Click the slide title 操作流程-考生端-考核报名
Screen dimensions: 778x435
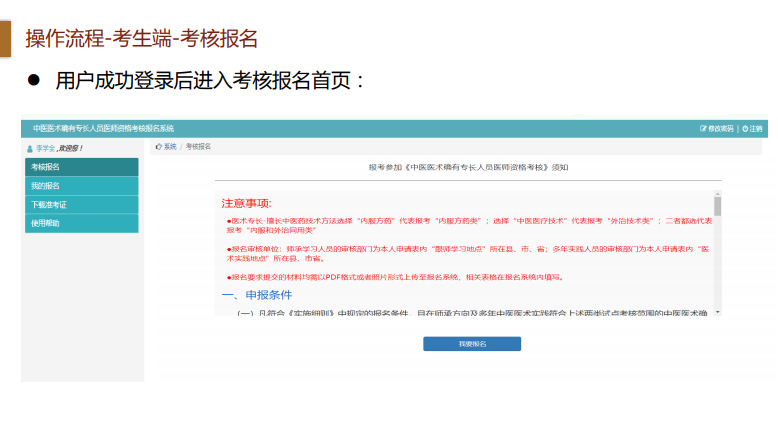[x=141, y=39]
